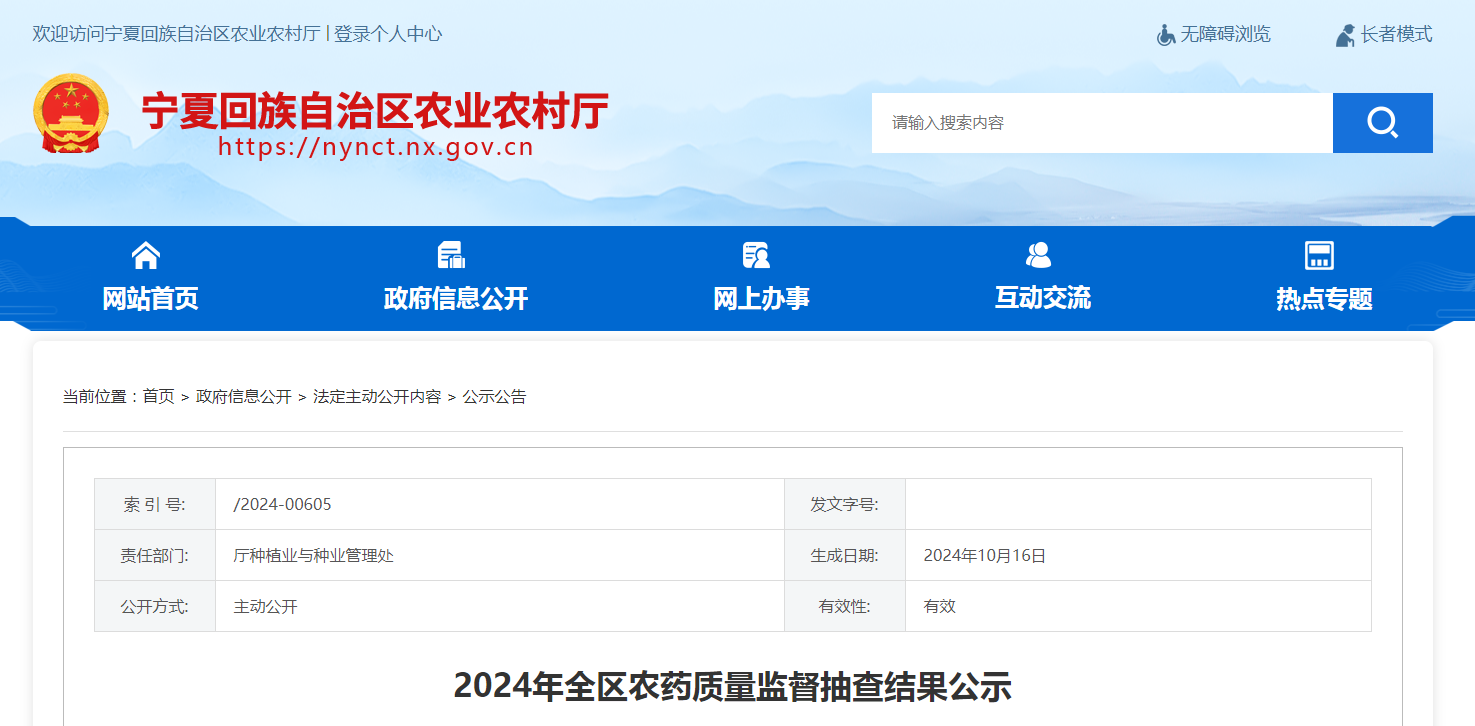This screenshot has width=1475, height=726.
Task: Click the 首页 breadcrumb link
Action: 158,397
